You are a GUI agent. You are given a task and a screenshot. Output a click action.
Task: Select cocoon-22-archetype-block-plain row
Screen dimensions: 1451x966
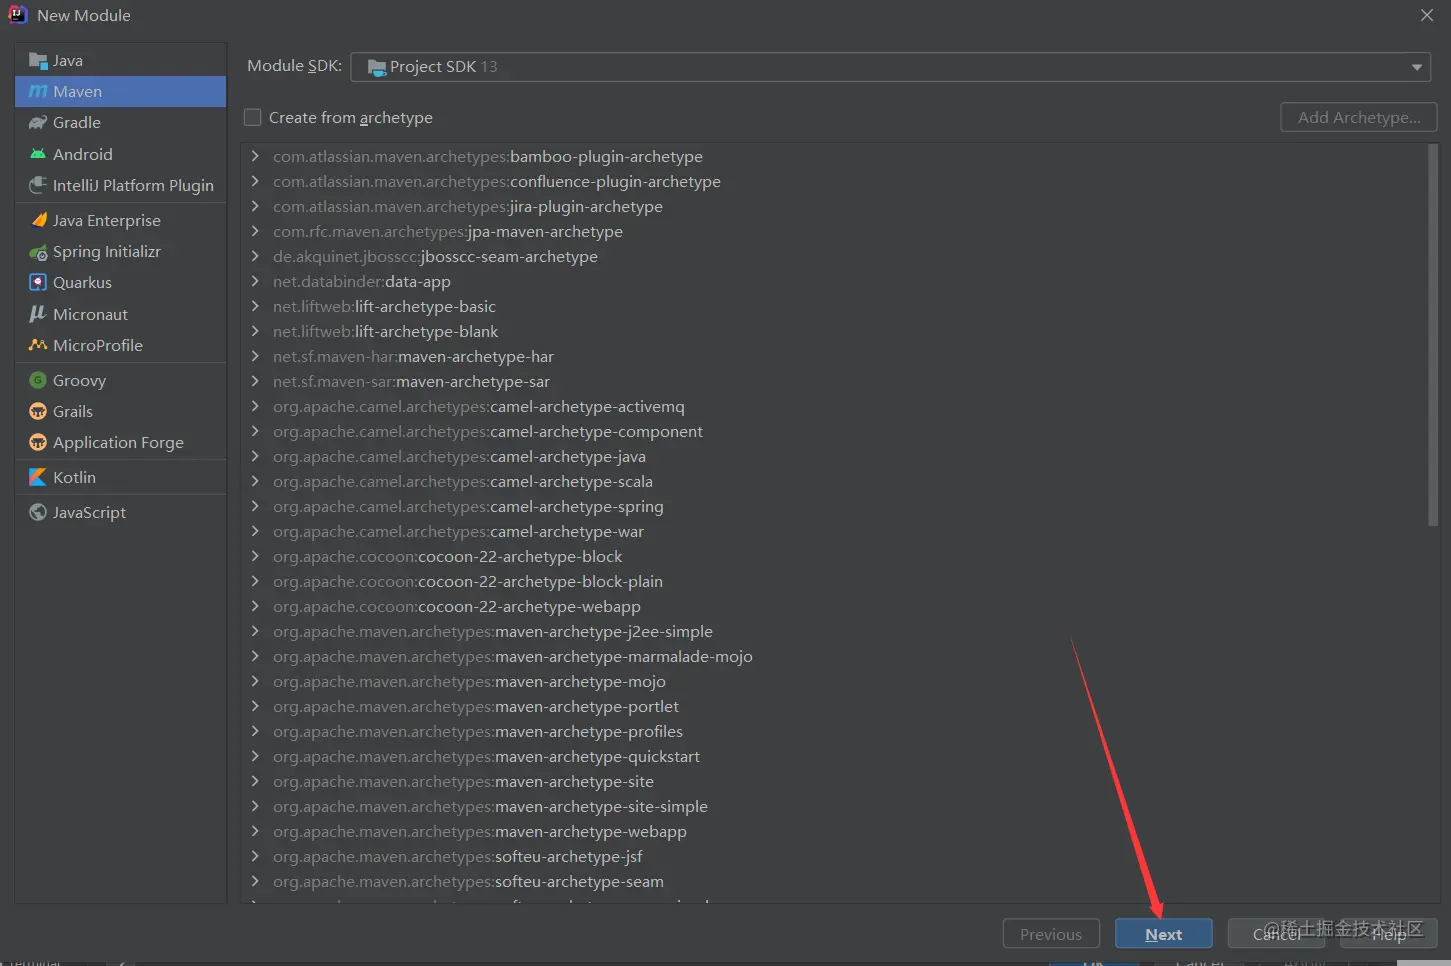835,581
